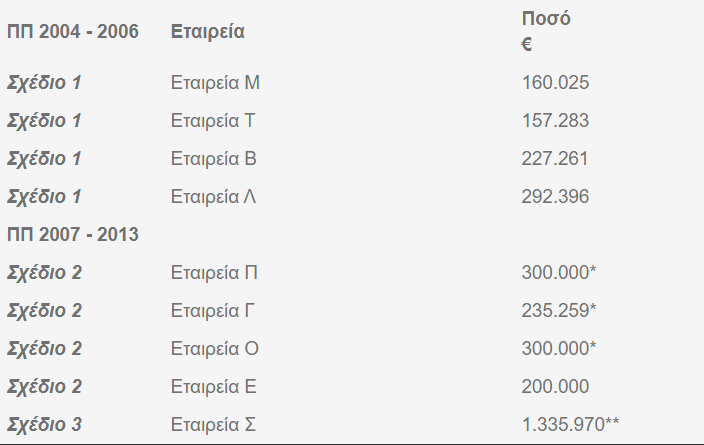Click on 'Εταιρεία Ο' cell
This screenshot has height=445, width=704.
click(215, 348)
